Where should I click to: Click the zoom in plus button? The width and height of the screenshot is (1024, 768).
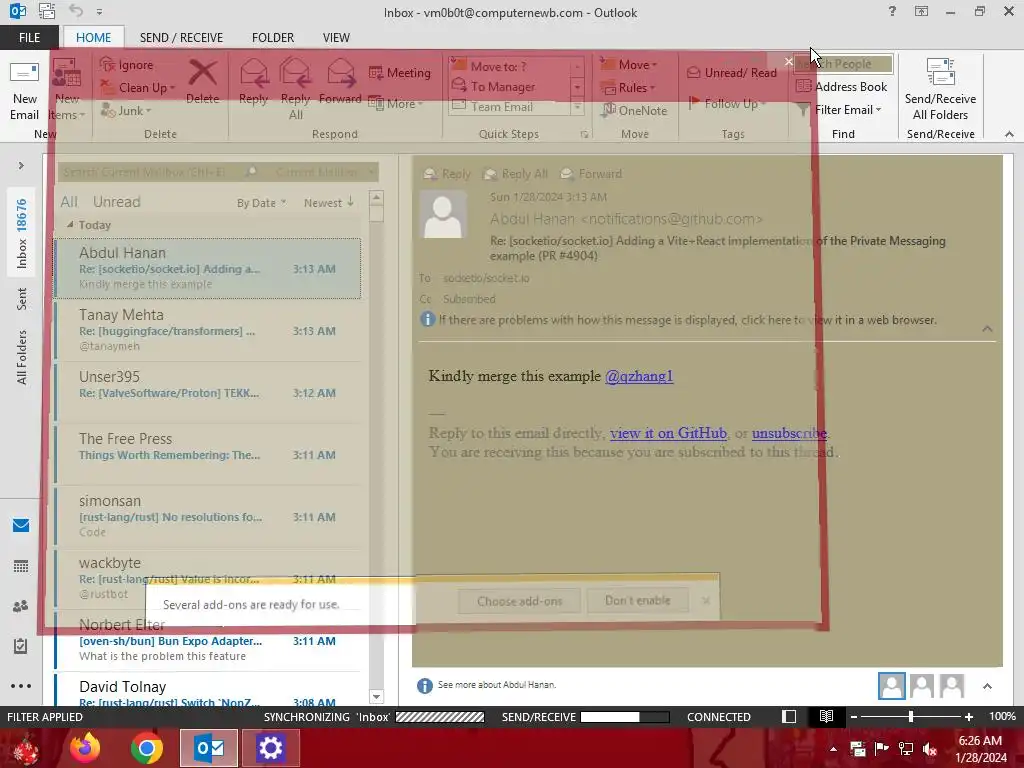(968, 716)
